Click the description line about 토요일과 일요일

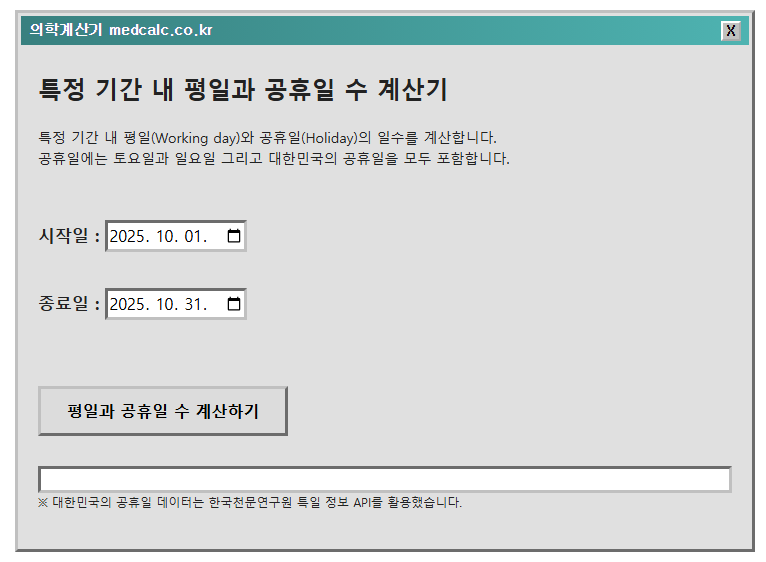pos(273,159)
